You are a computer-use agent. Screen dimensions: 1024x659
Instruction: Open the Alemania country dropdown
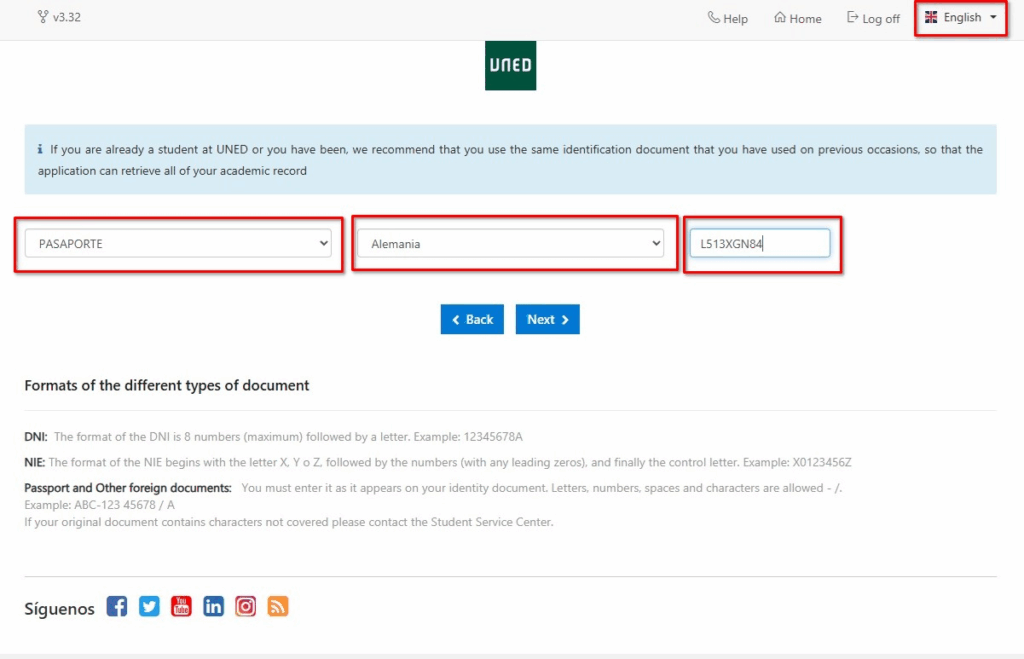(x=510, y=243)
